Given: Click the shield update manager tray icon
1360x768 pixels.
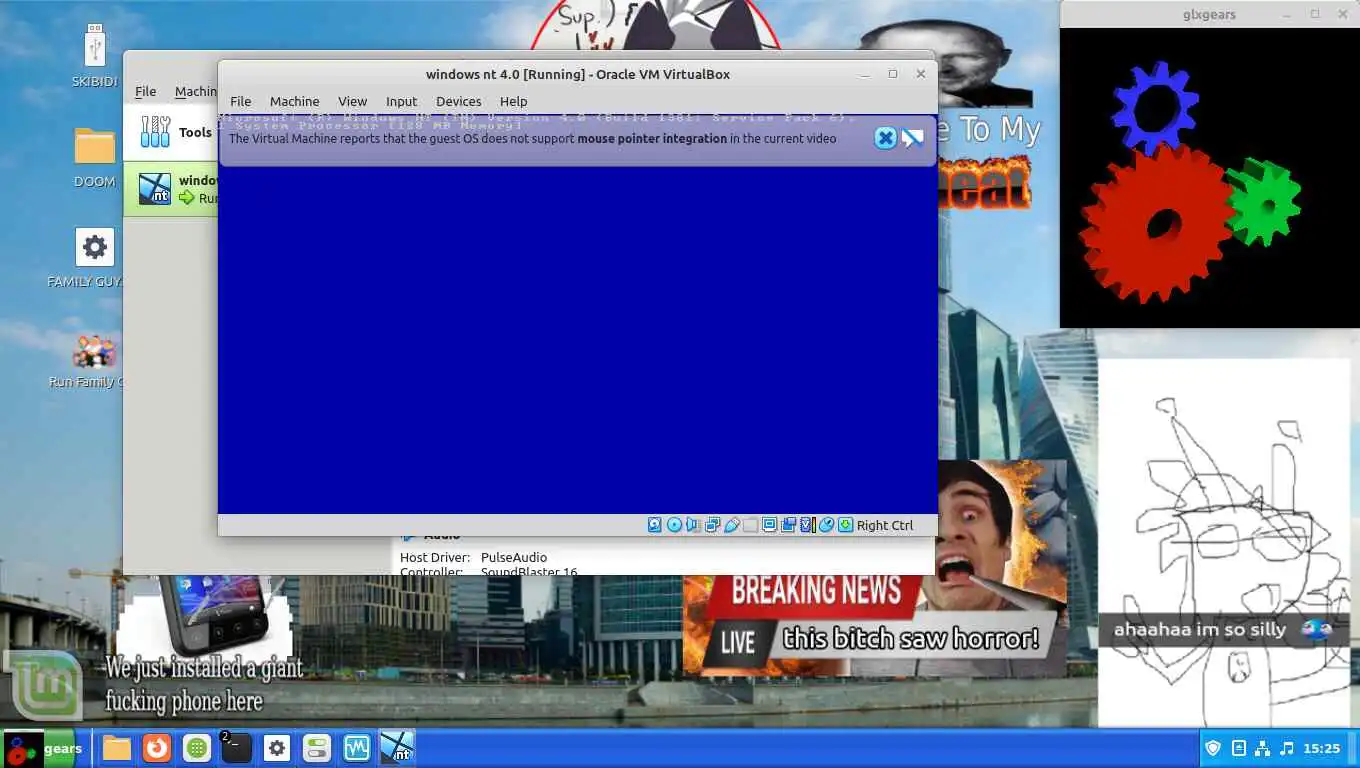Looking at the screenshot, I should [1213, 748].
